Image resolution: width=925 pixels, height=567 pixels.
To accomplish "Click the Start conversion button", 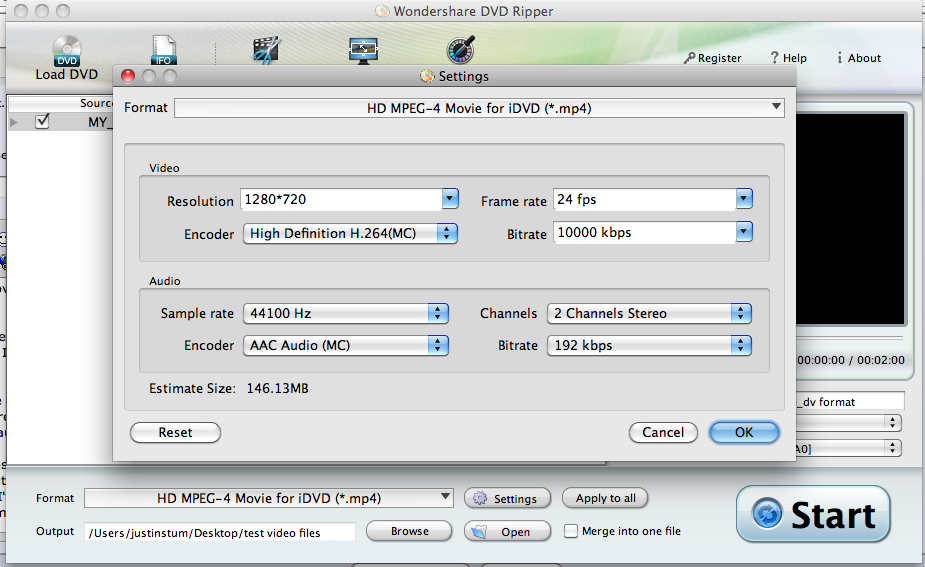I will 813,514.
